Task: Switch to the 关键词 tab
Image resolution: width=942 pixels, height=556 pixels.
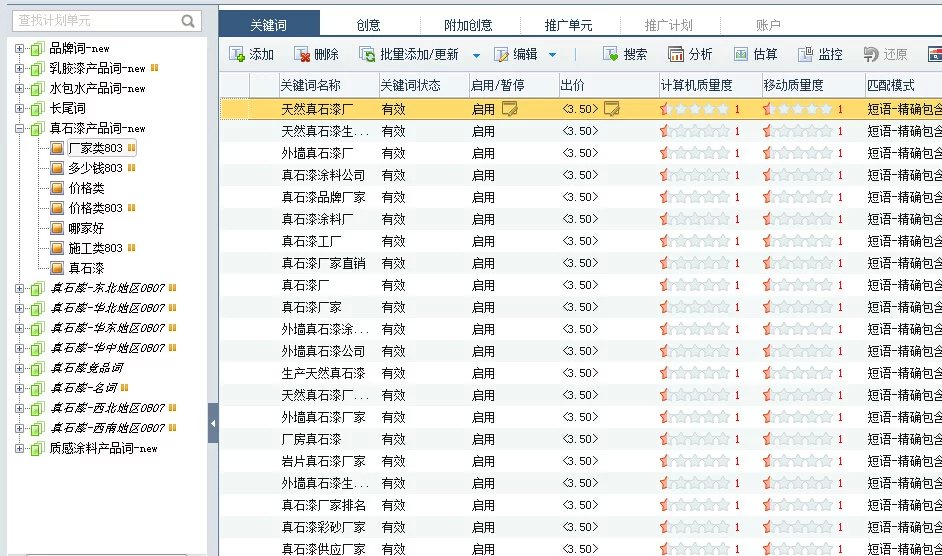Action: [x=269, y=25]
